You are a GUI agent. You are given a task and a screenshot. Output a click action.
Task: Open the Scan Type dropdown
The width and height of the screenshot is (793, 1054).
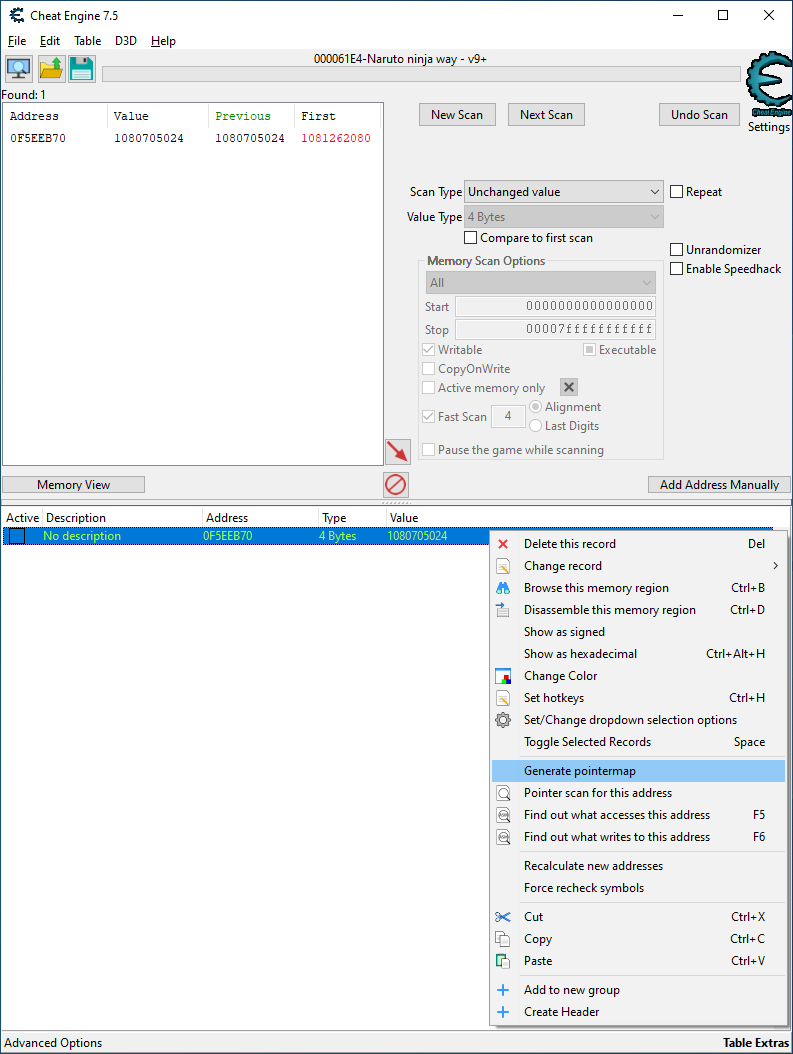coord(563,192)
